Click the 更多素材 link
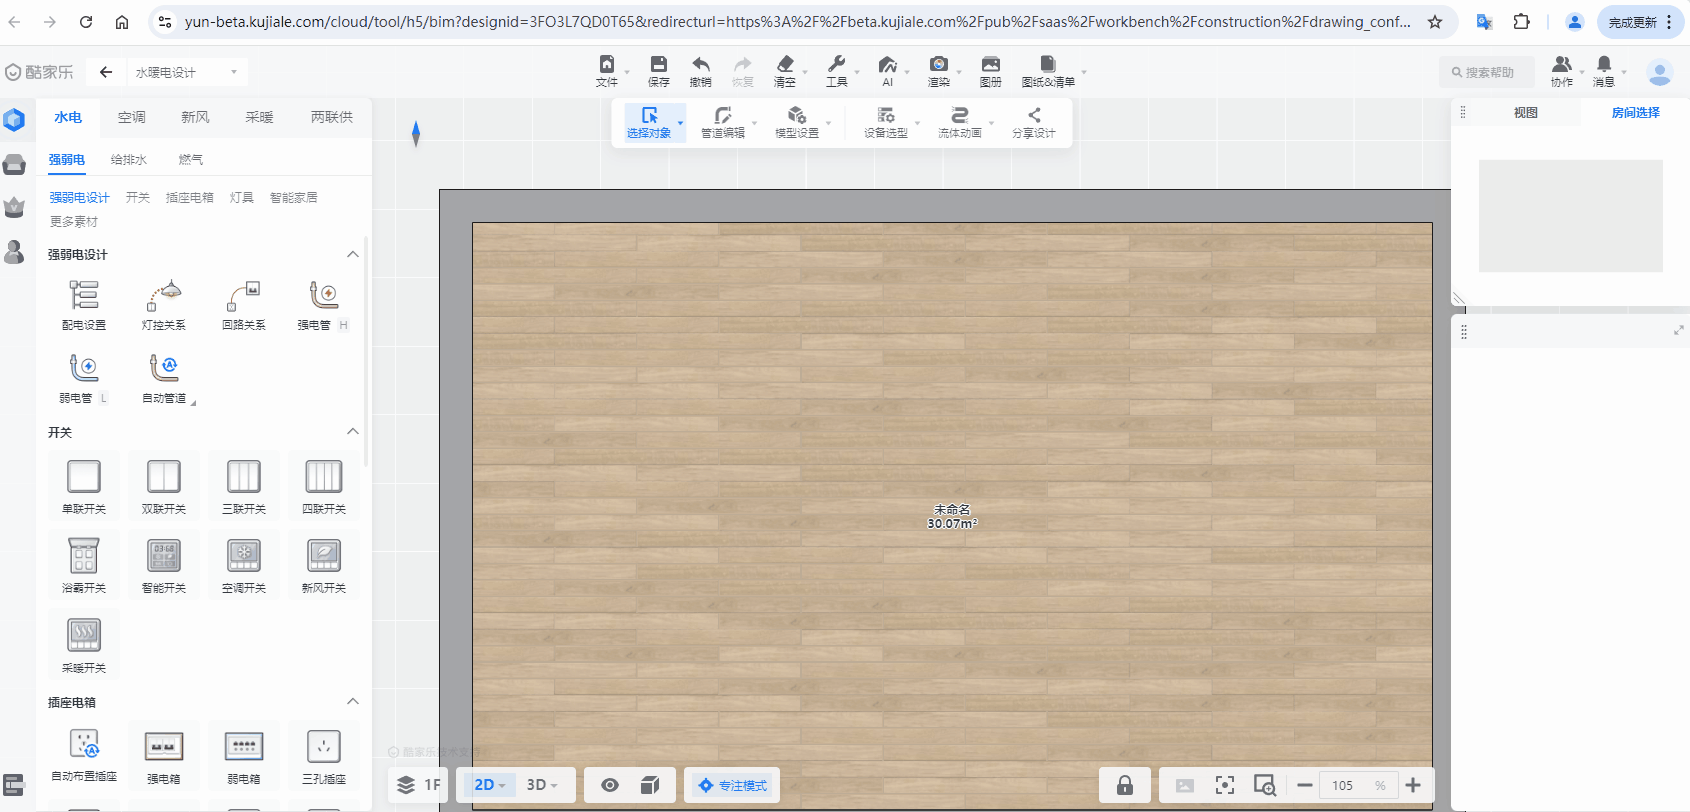 click(74, 221)
